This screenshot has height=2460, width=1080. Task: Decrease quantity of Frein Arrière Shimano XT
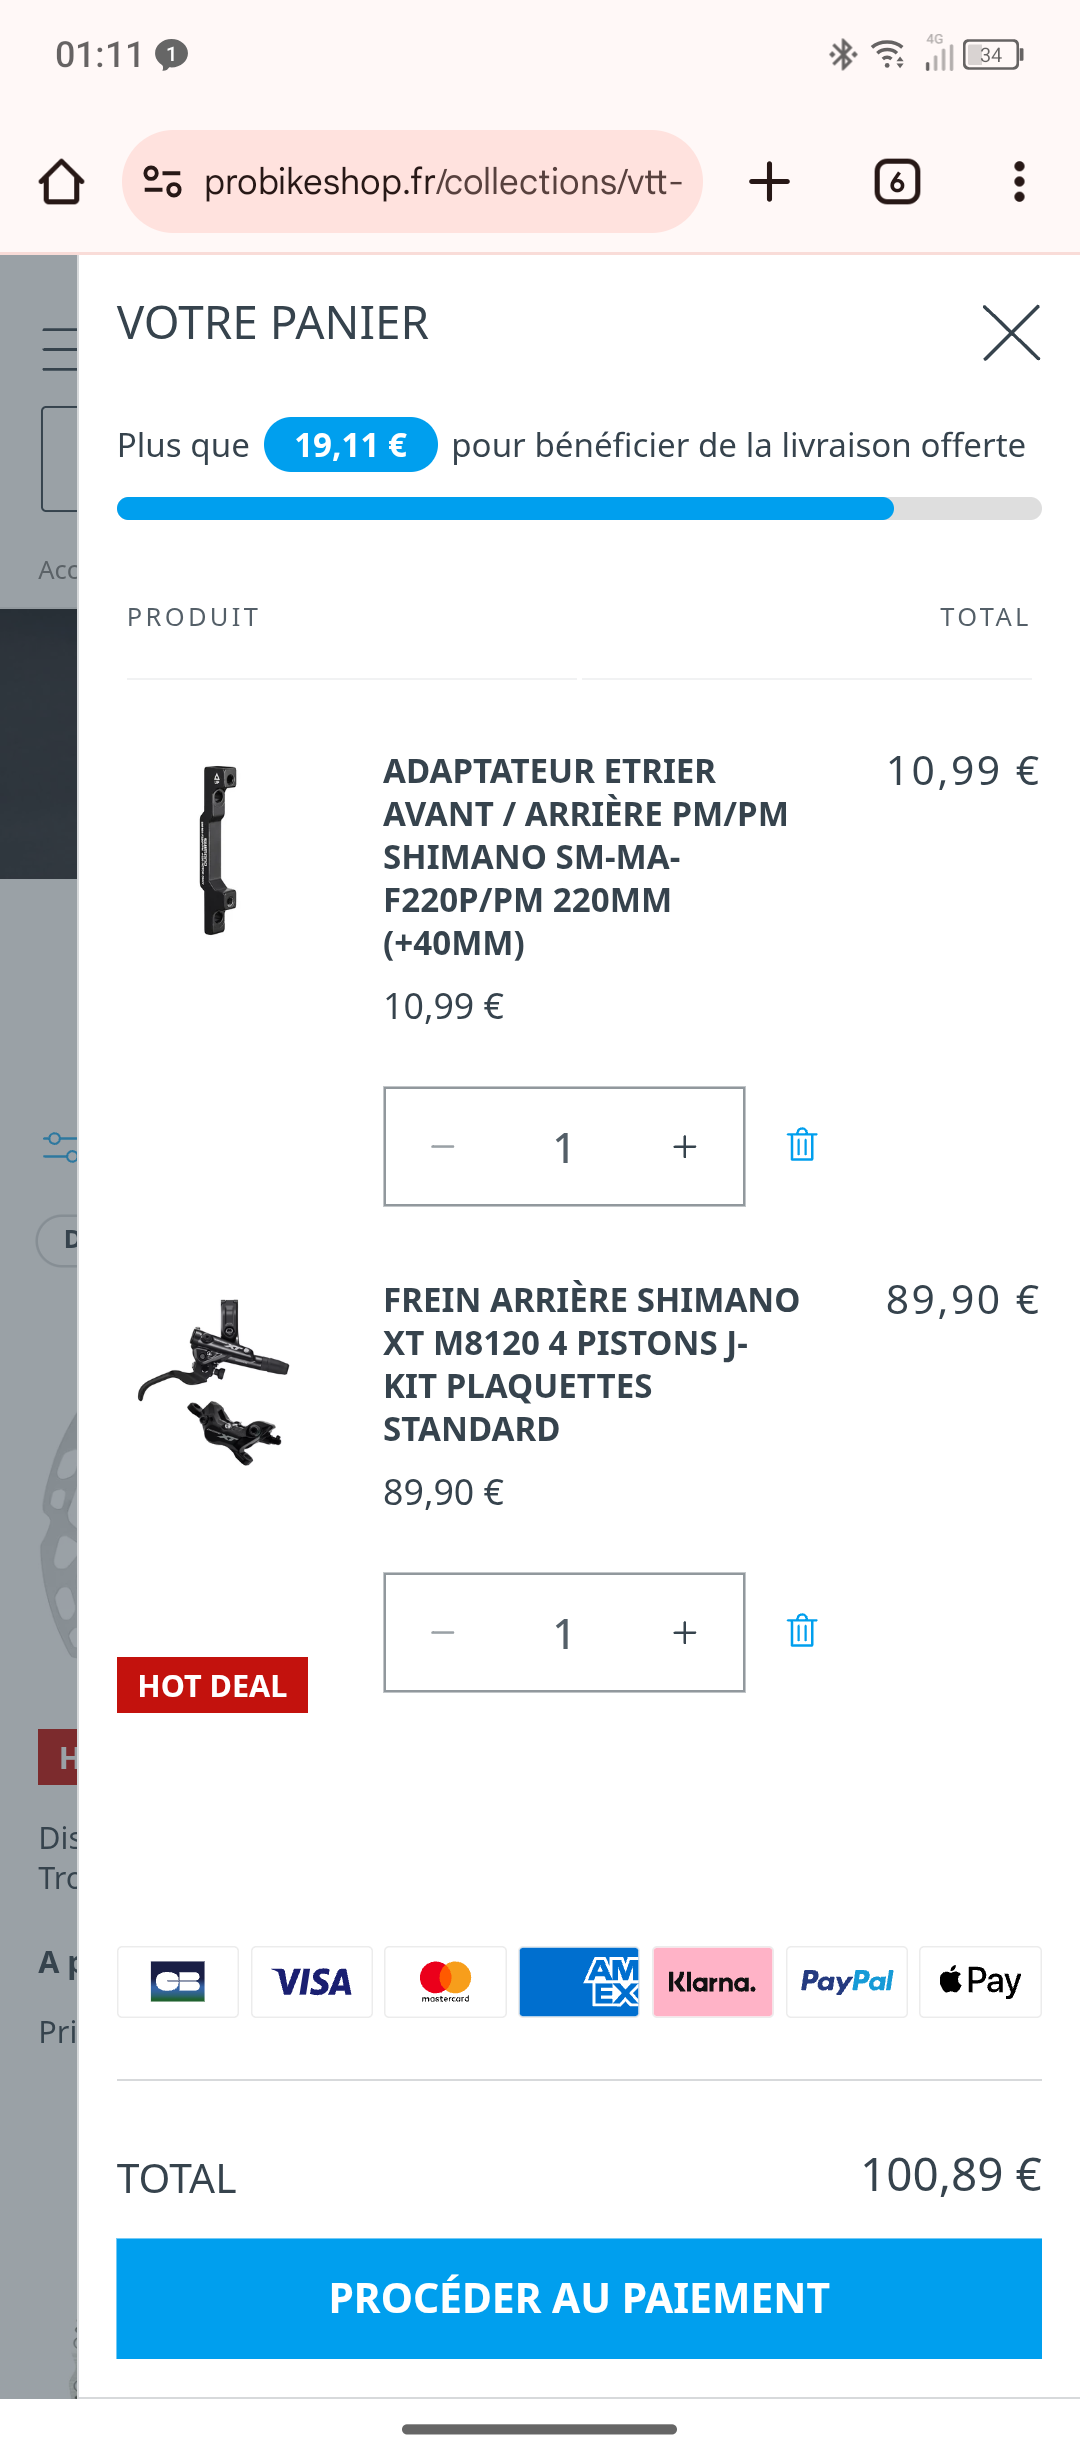coord(443,1633)
